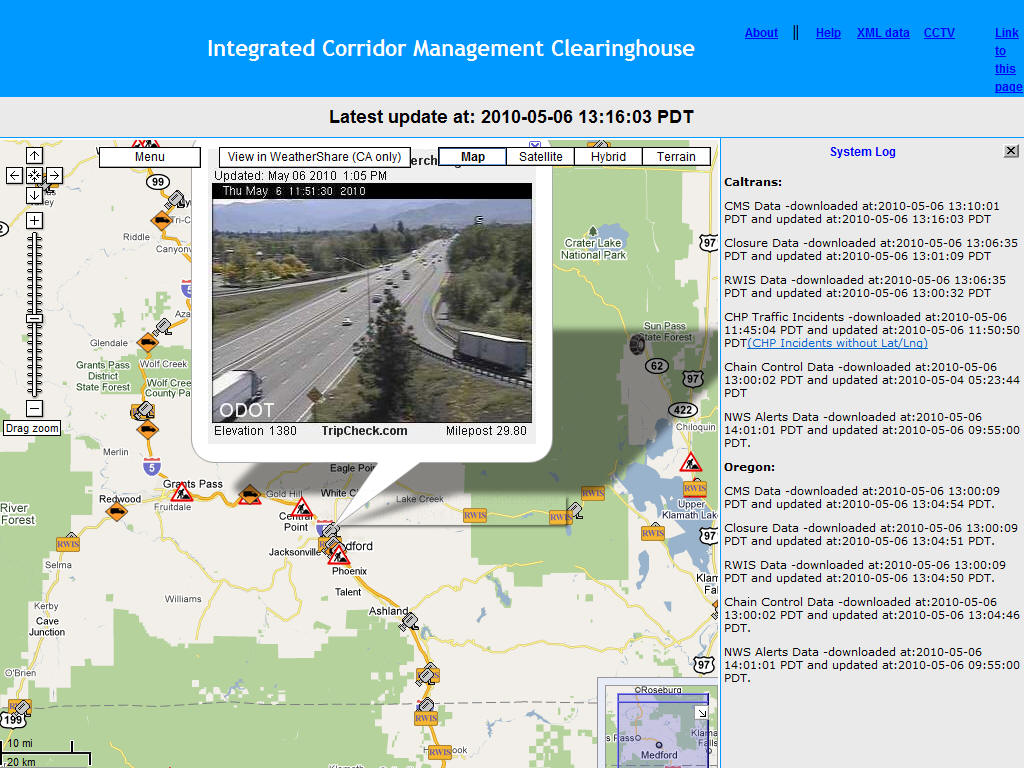
Task: Click the CCTV camera icon near Ashland
Action: pos(409,622)
